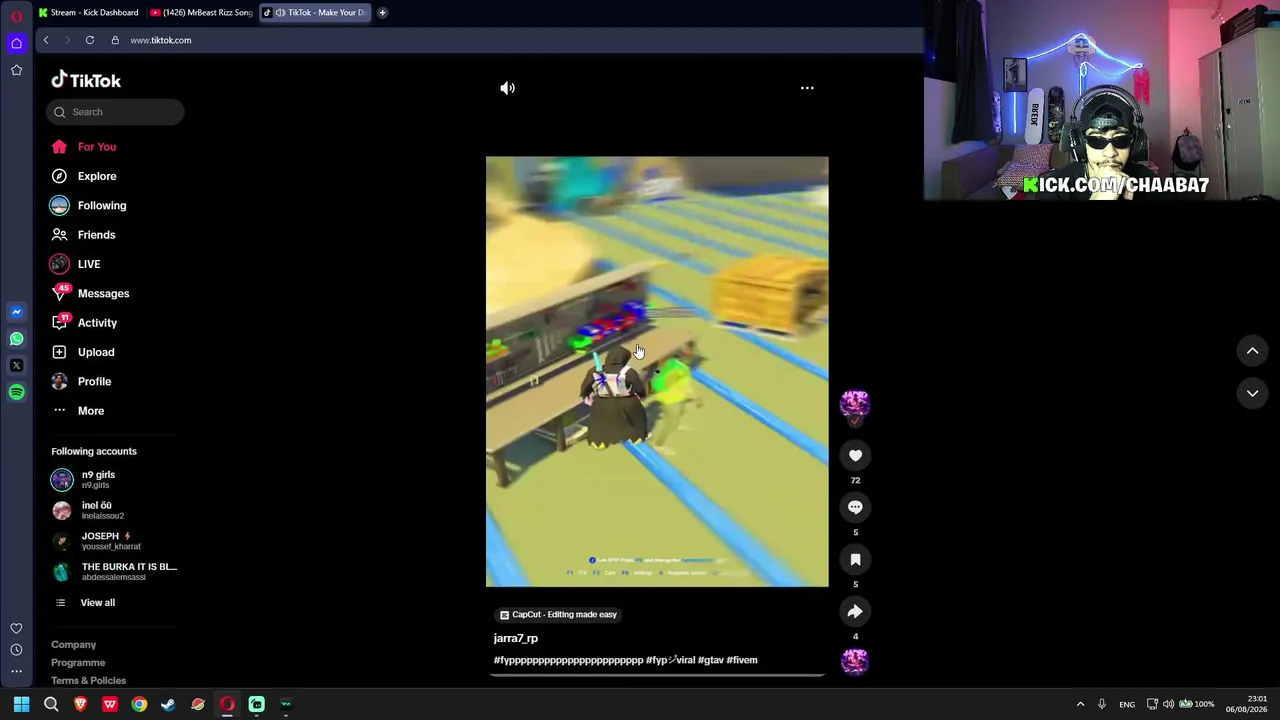Open the #gtav hashtag
This screenshot has height=720, width=1280.
[710, 660]
